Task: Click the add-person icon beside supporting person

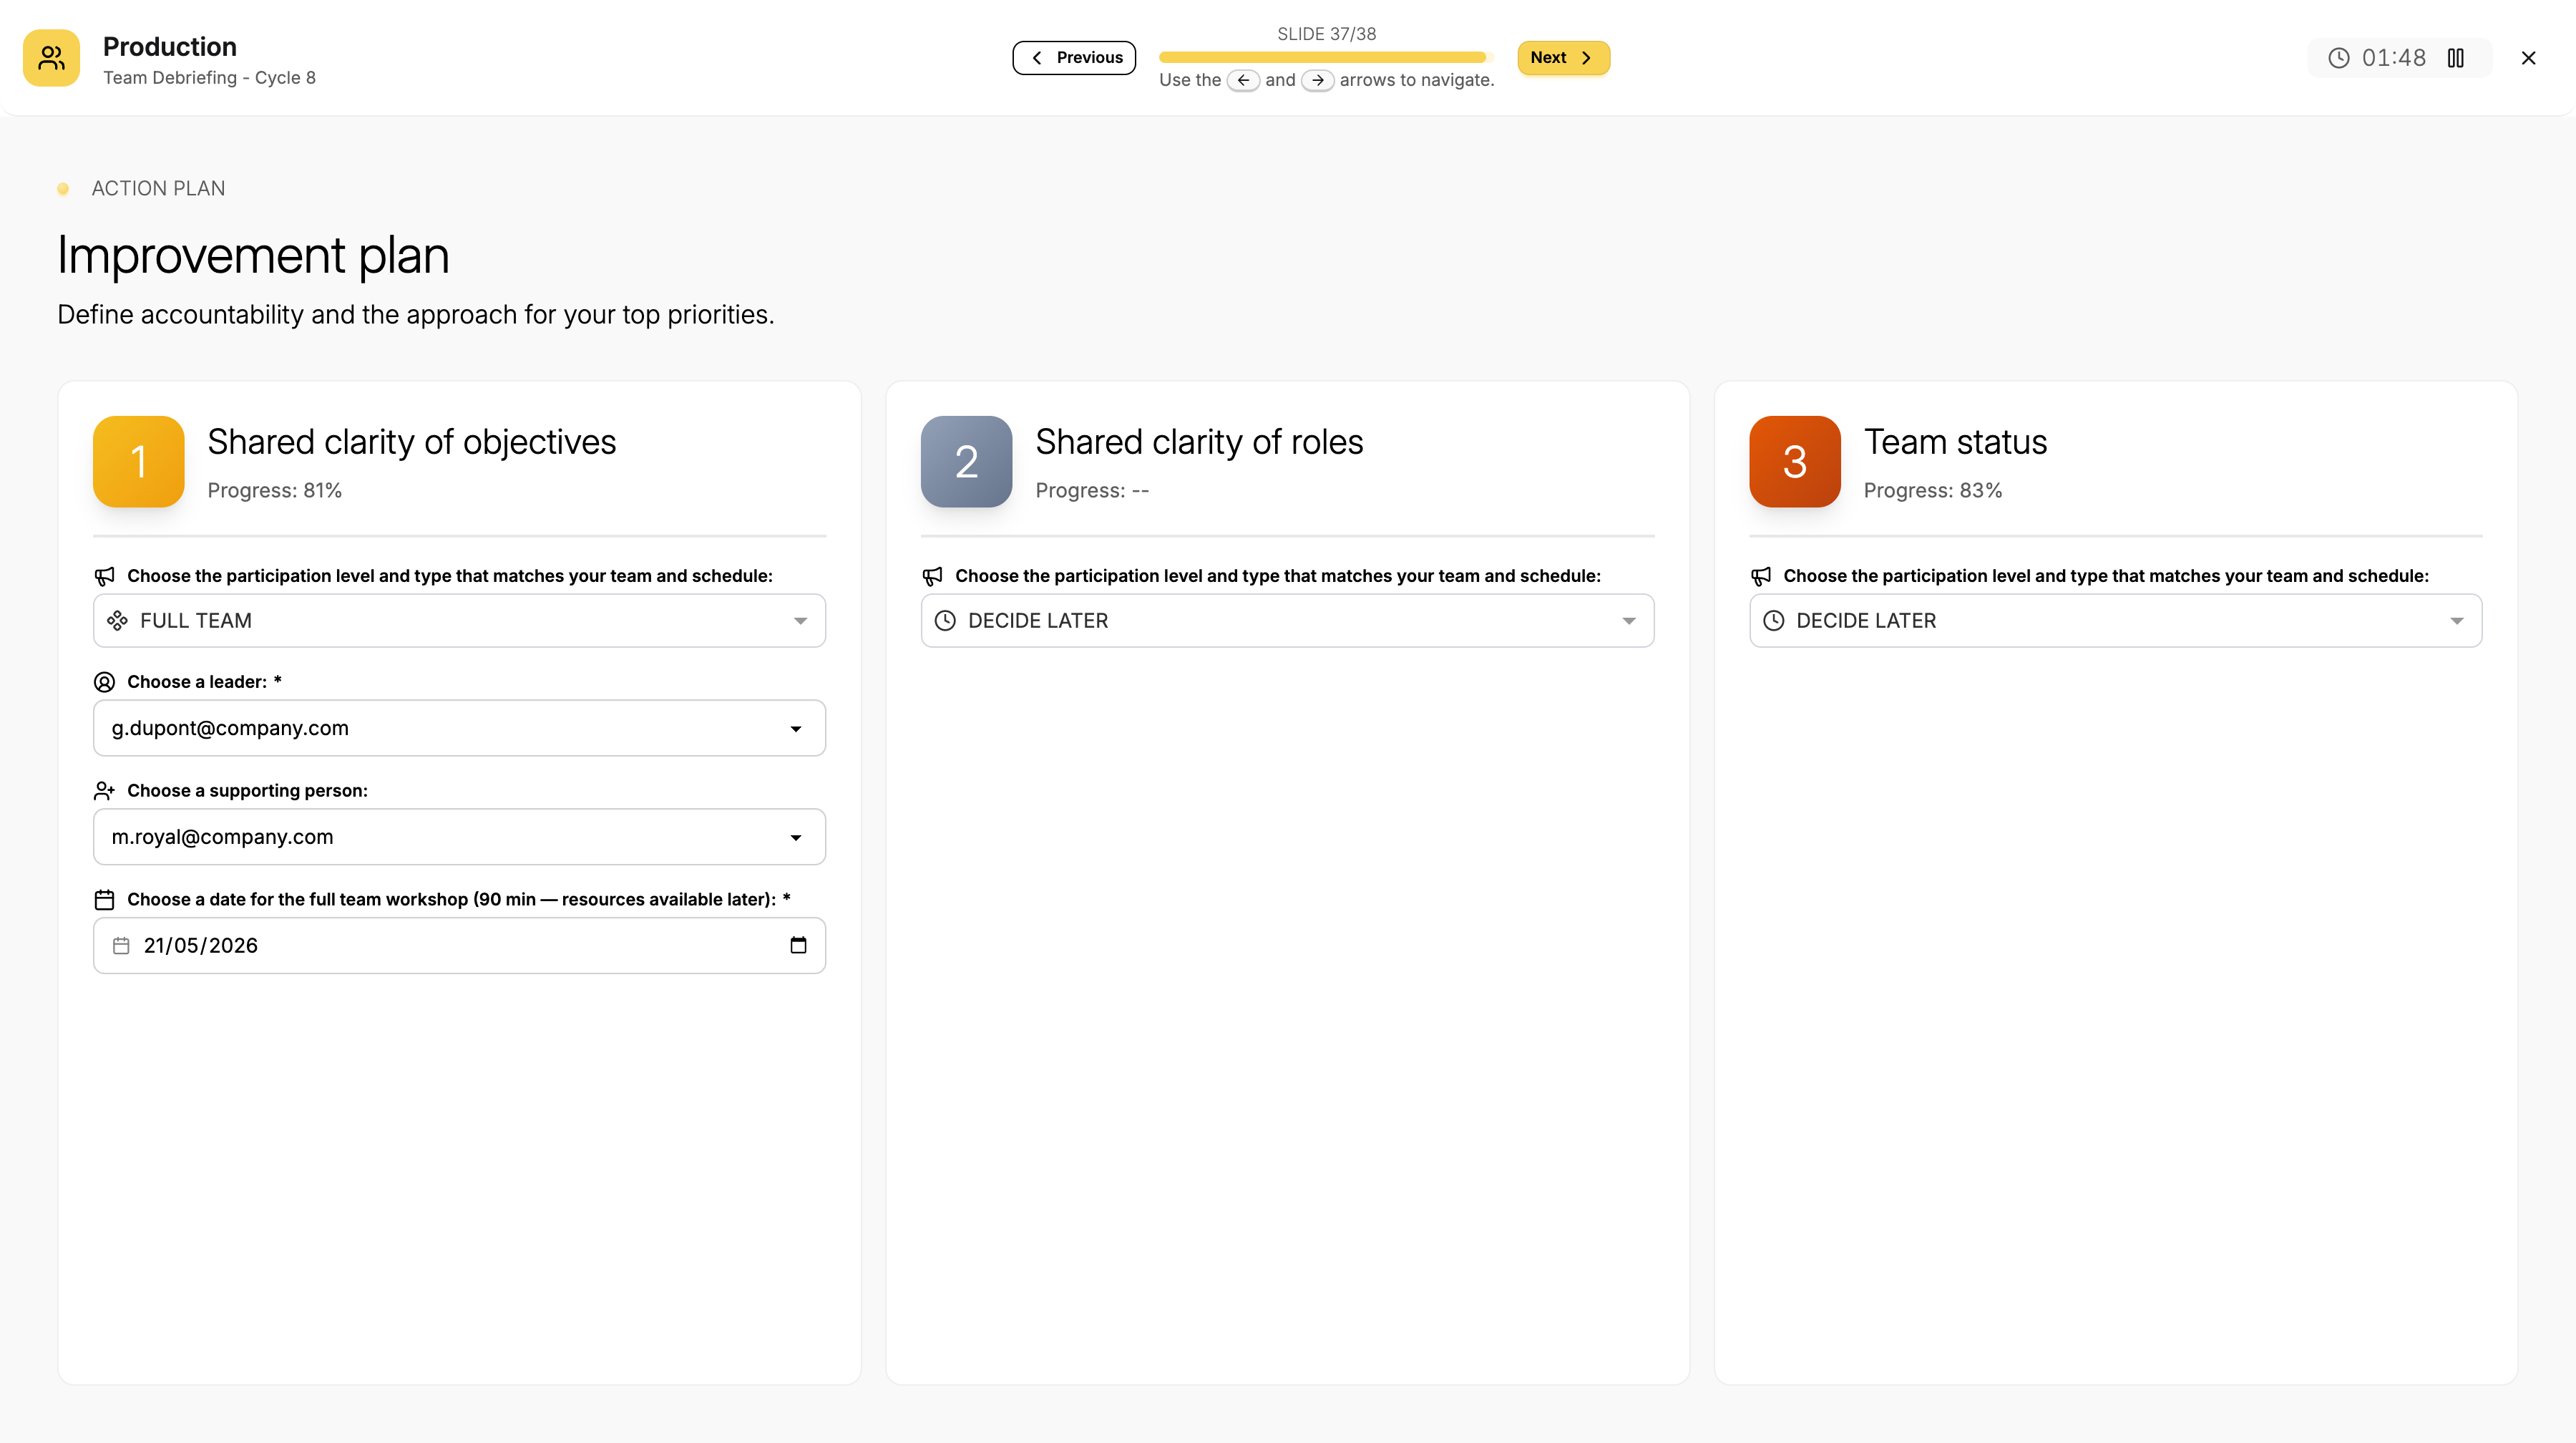Action: [x=104, y=791]
